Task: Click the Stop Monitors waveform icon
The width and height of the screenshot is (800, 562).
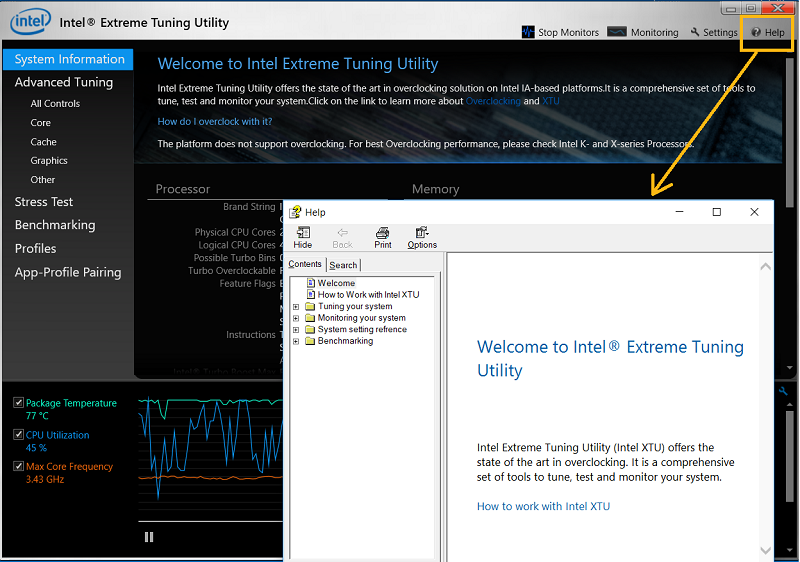Action: 528,32
